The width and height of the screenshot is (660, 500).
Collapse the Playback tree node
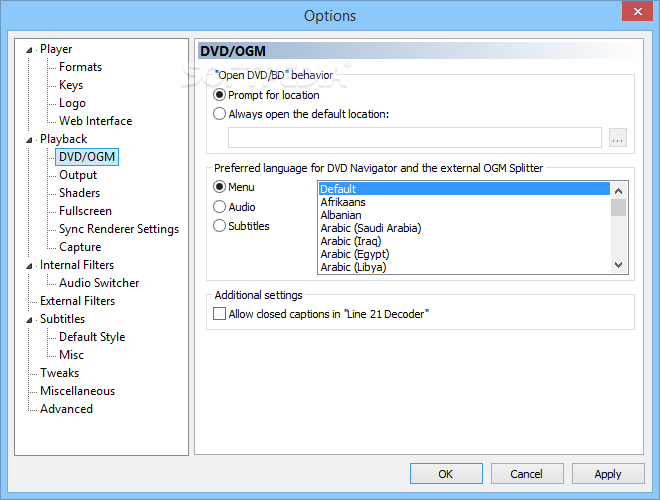pyautogui.click(x=29, y=140)
